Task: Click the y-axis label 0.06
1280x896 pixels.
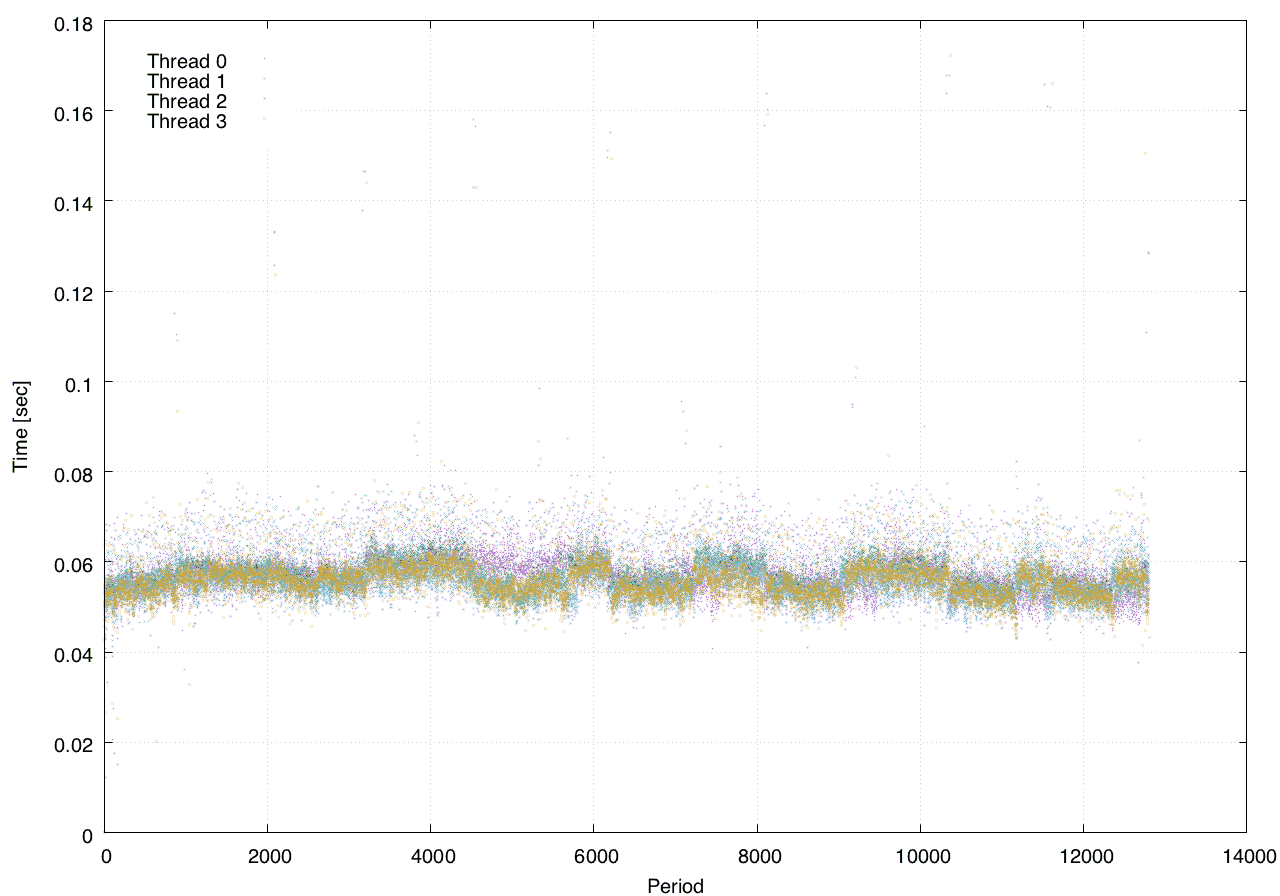Action: [73, 563]
